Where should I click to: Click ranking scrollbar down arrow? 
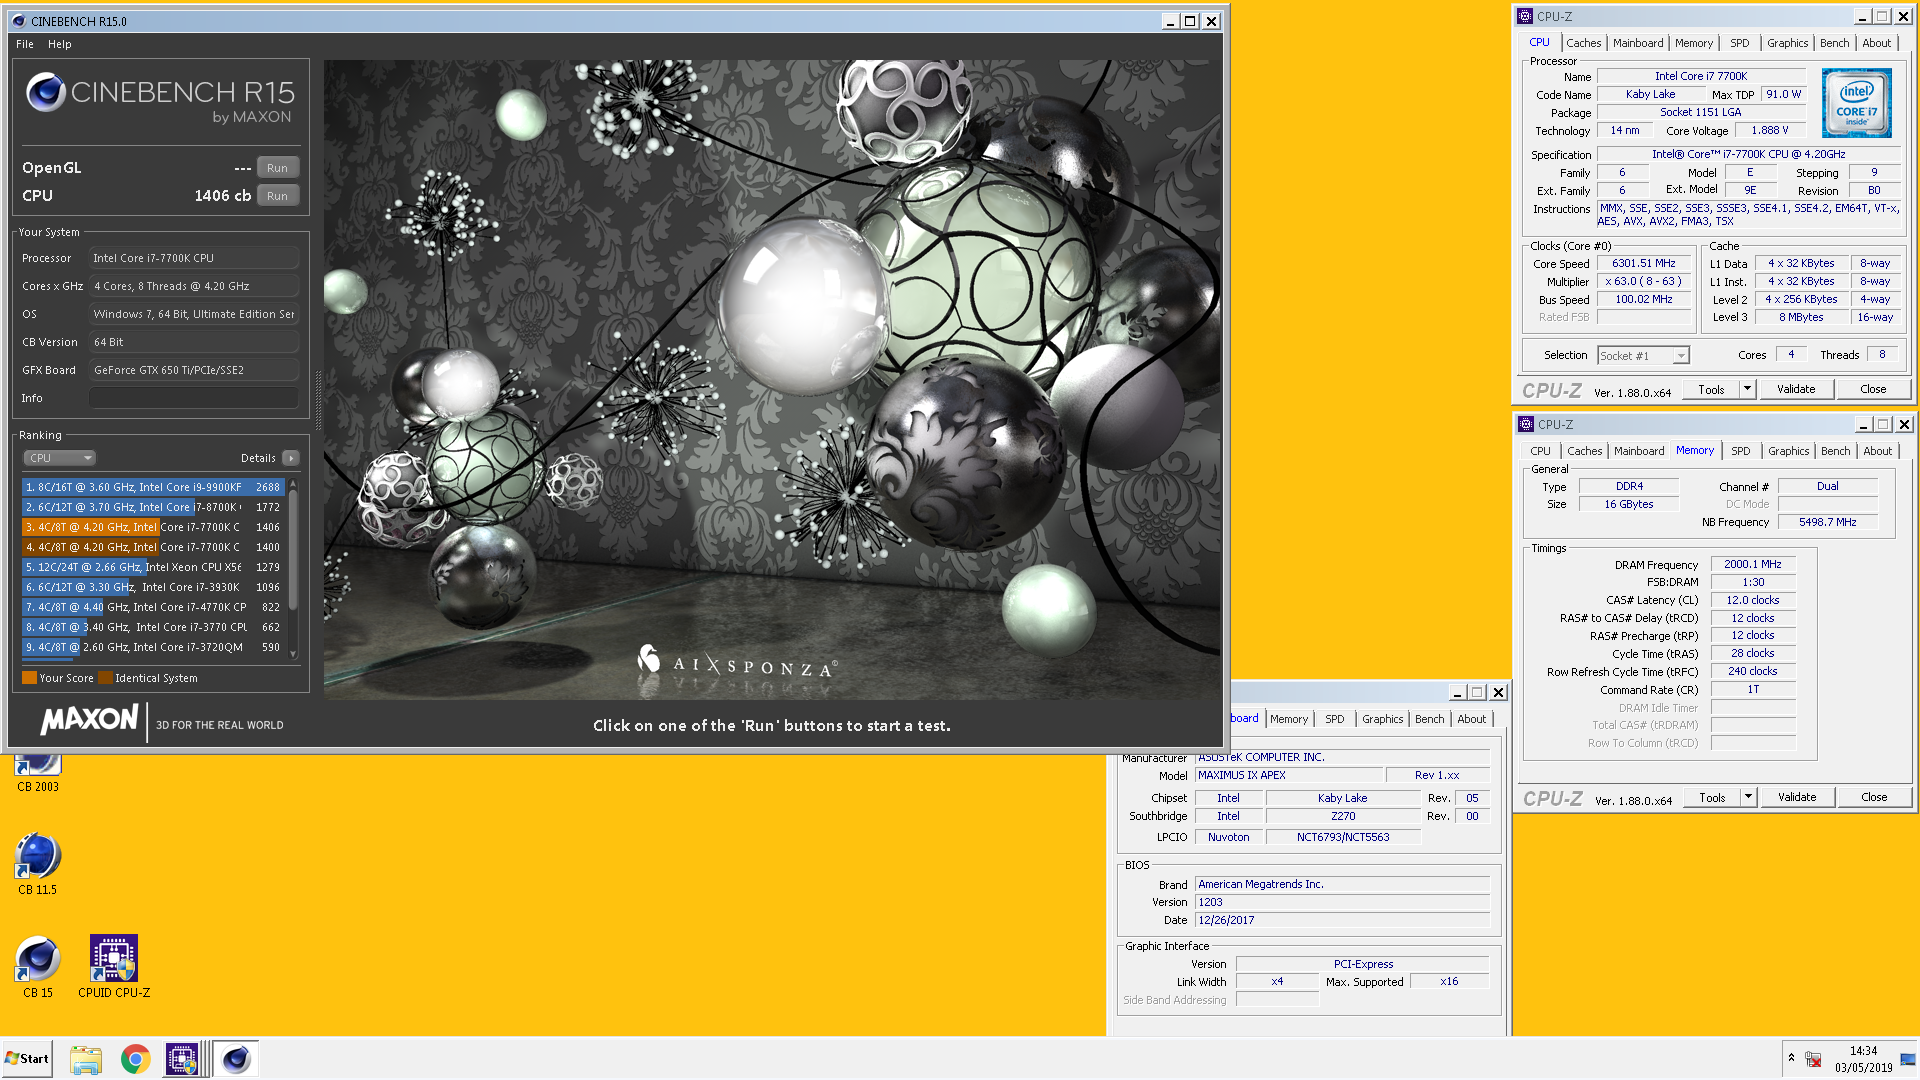point(293,654)
